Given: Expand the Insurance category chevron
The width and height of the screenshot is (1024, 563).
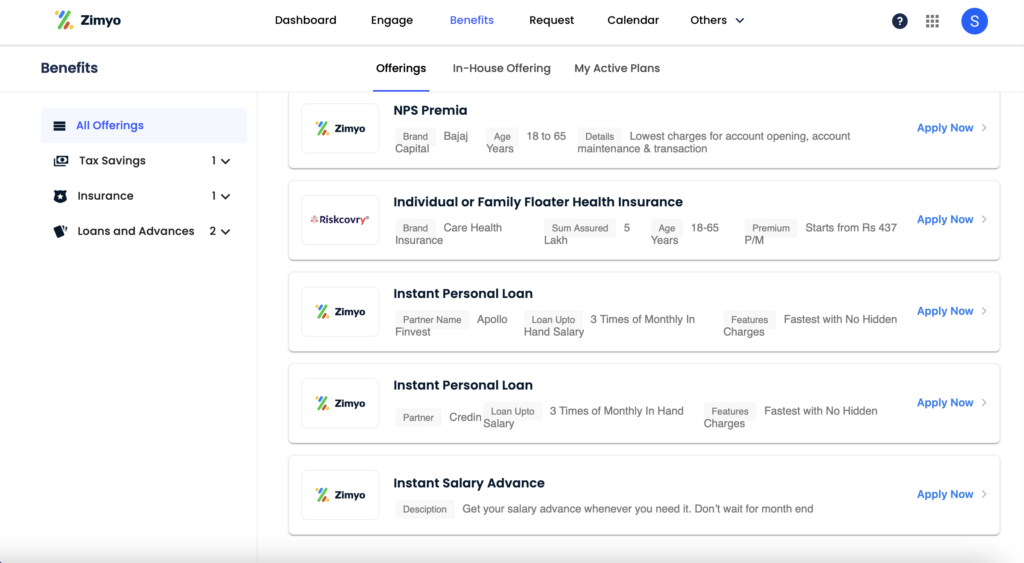Looking at the screenshot, I should tap(225, 197).
